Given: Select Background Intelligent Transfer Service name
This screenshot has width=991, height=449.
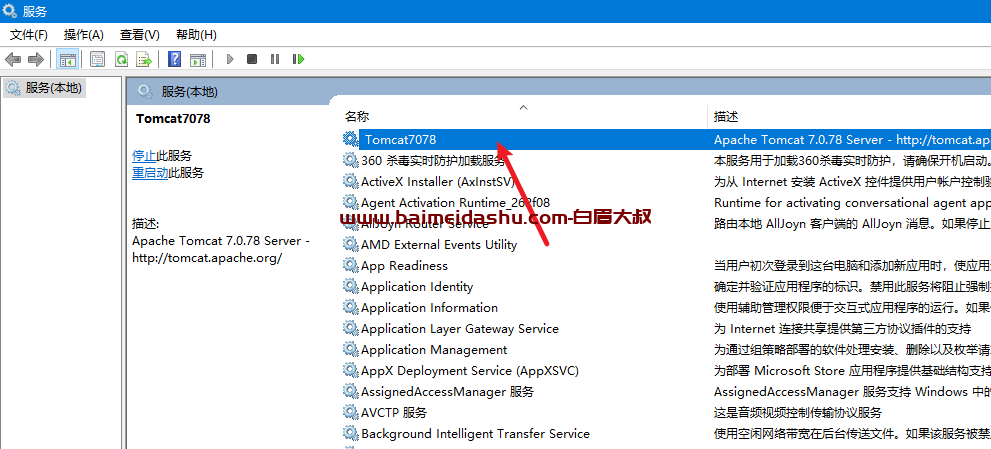Looking at the screenshot, I should (x=475, y=434).
